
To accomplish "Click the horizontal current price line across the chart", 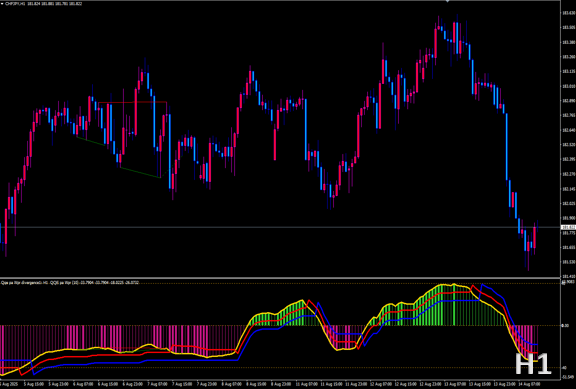I will tap(280, 227).
